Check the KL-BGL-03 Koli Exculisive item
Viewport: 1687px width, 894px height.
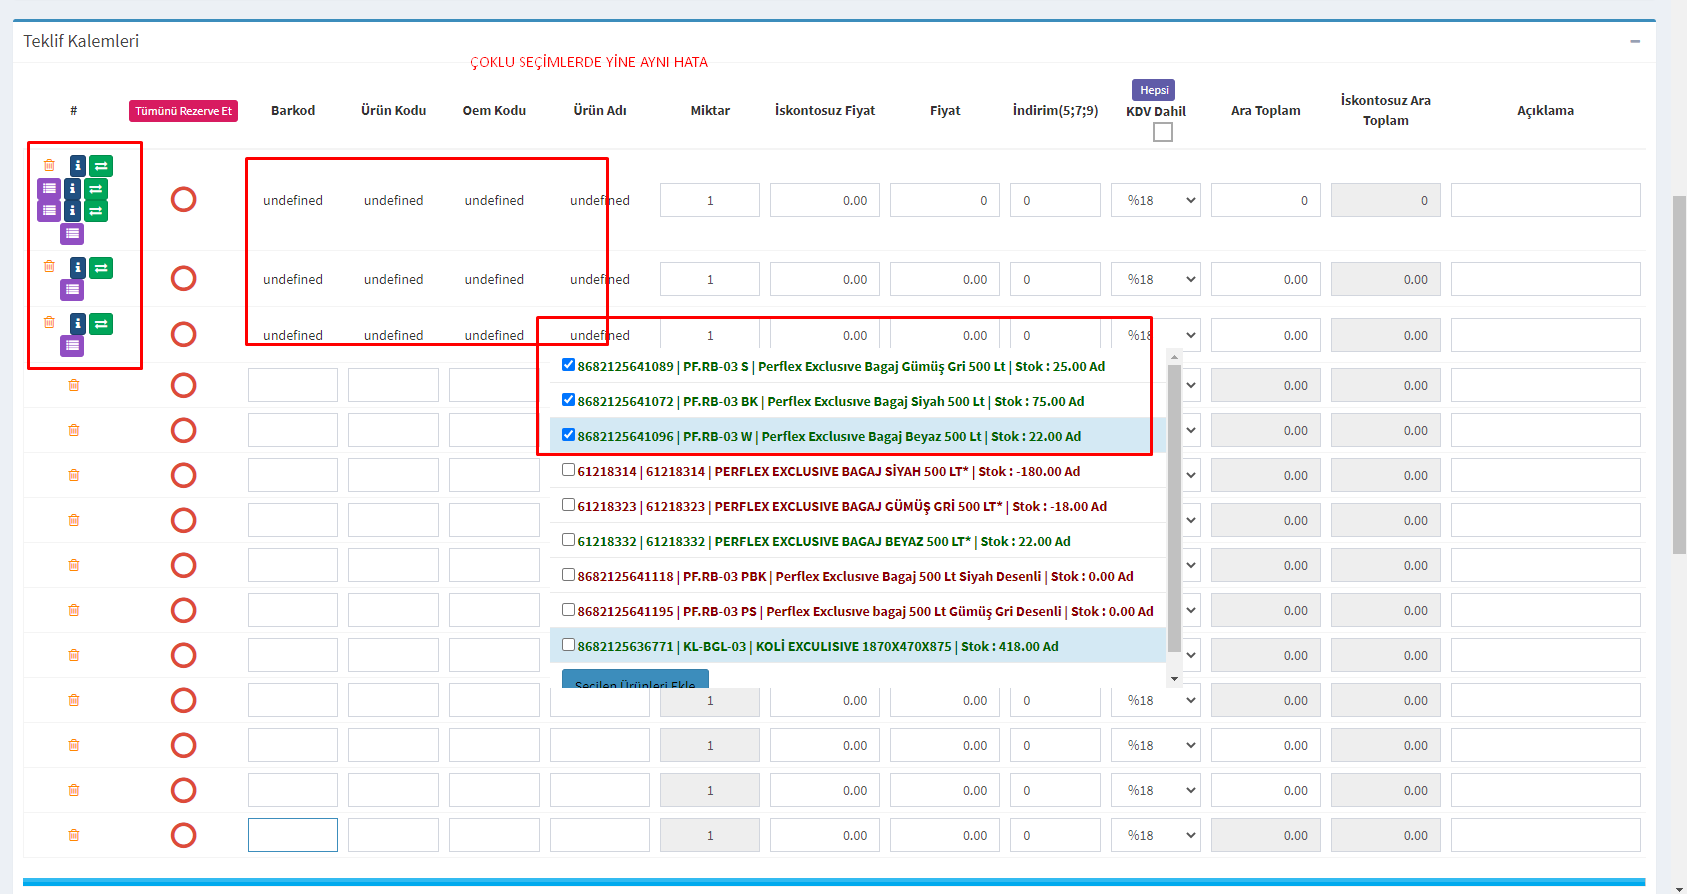pos(568,645)
